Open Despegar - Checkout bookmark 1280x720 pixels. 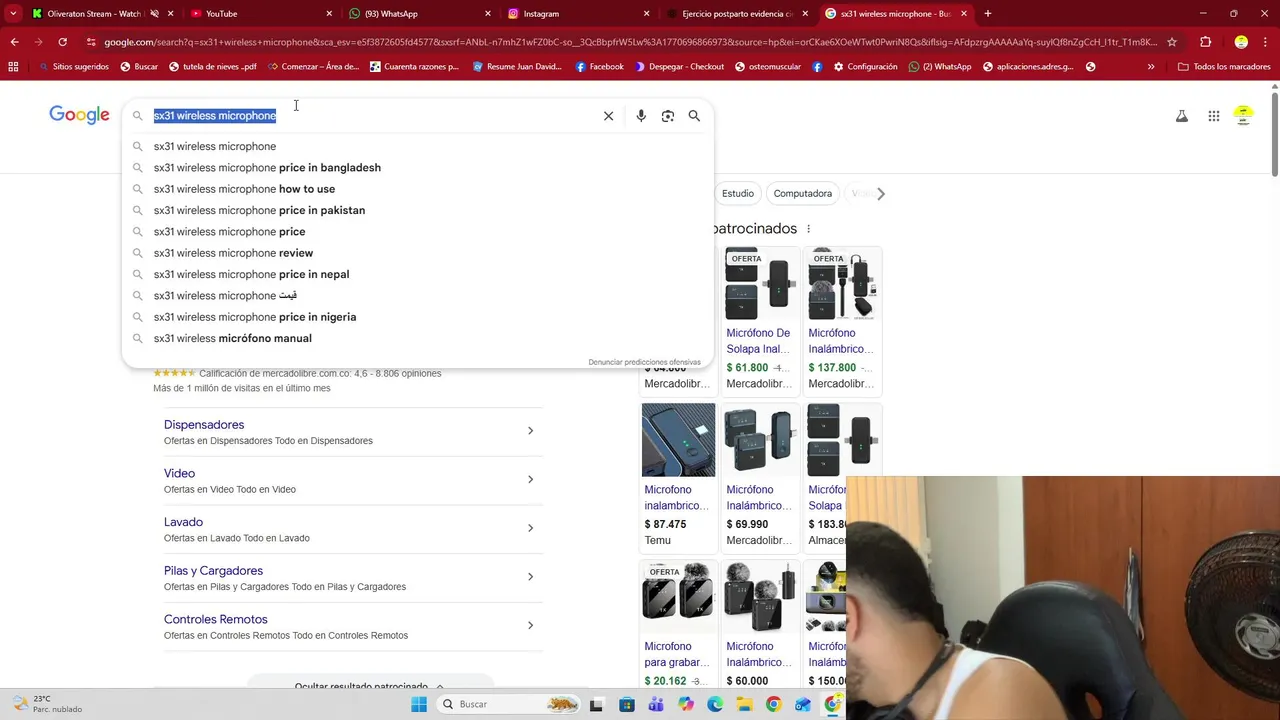[680, 67]
